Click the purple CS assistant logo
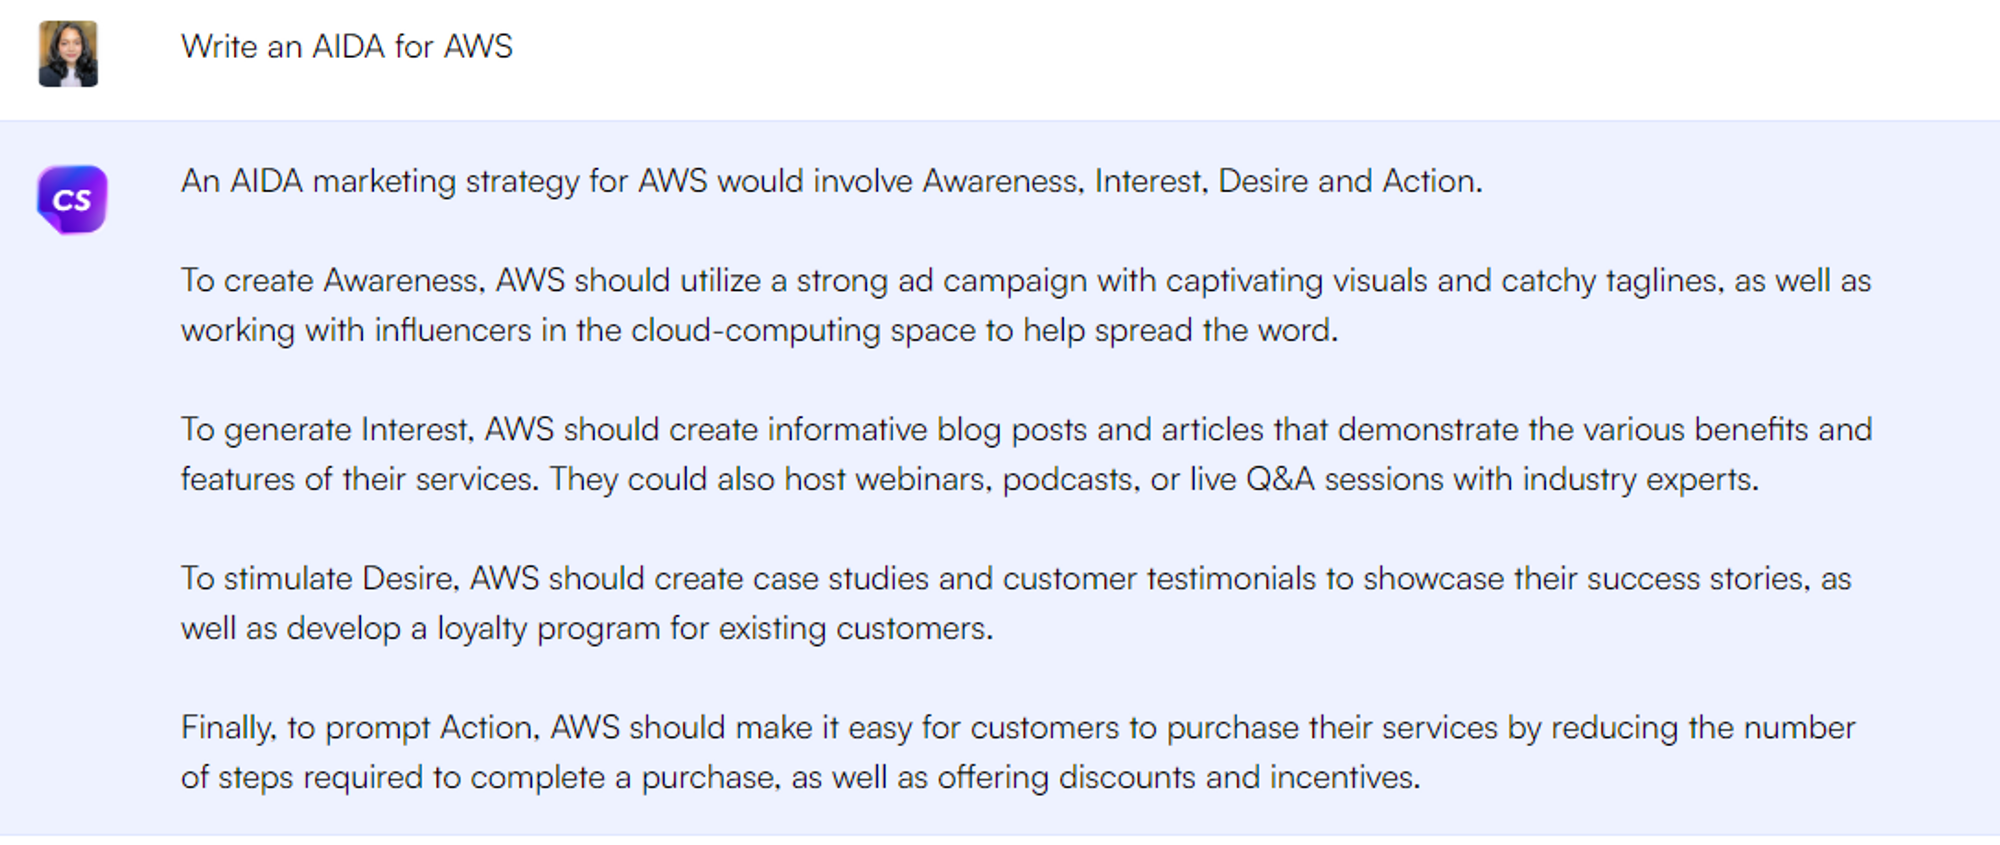This screenshot has height=845, width=2000. coord(72,200)
